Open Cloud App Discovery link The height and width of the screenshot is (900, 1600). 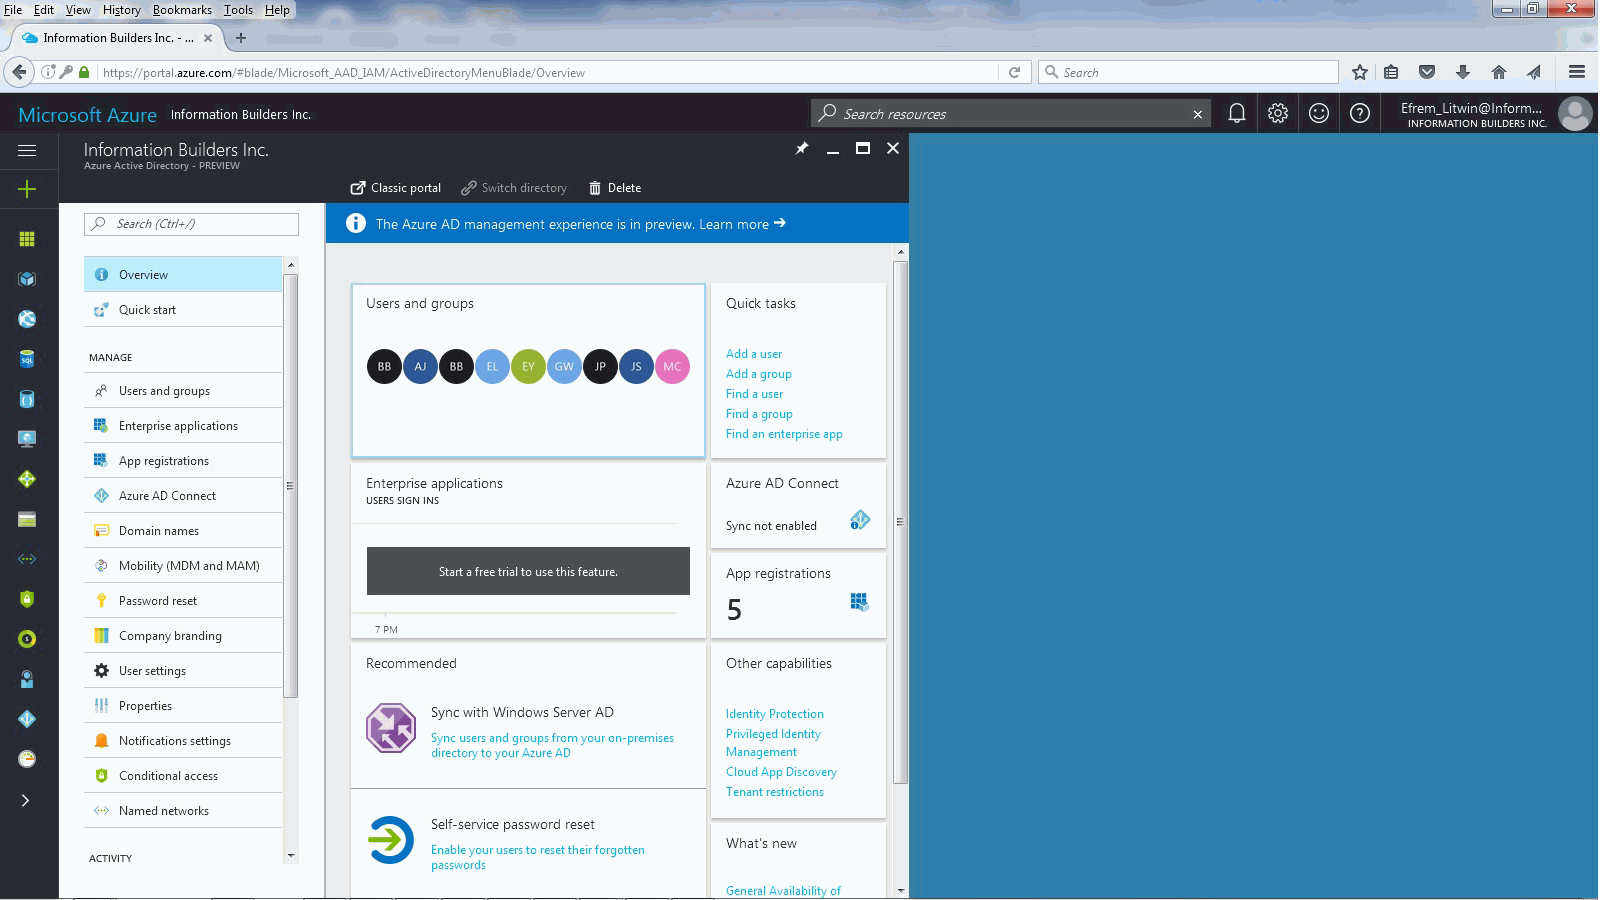click(781, 772)
